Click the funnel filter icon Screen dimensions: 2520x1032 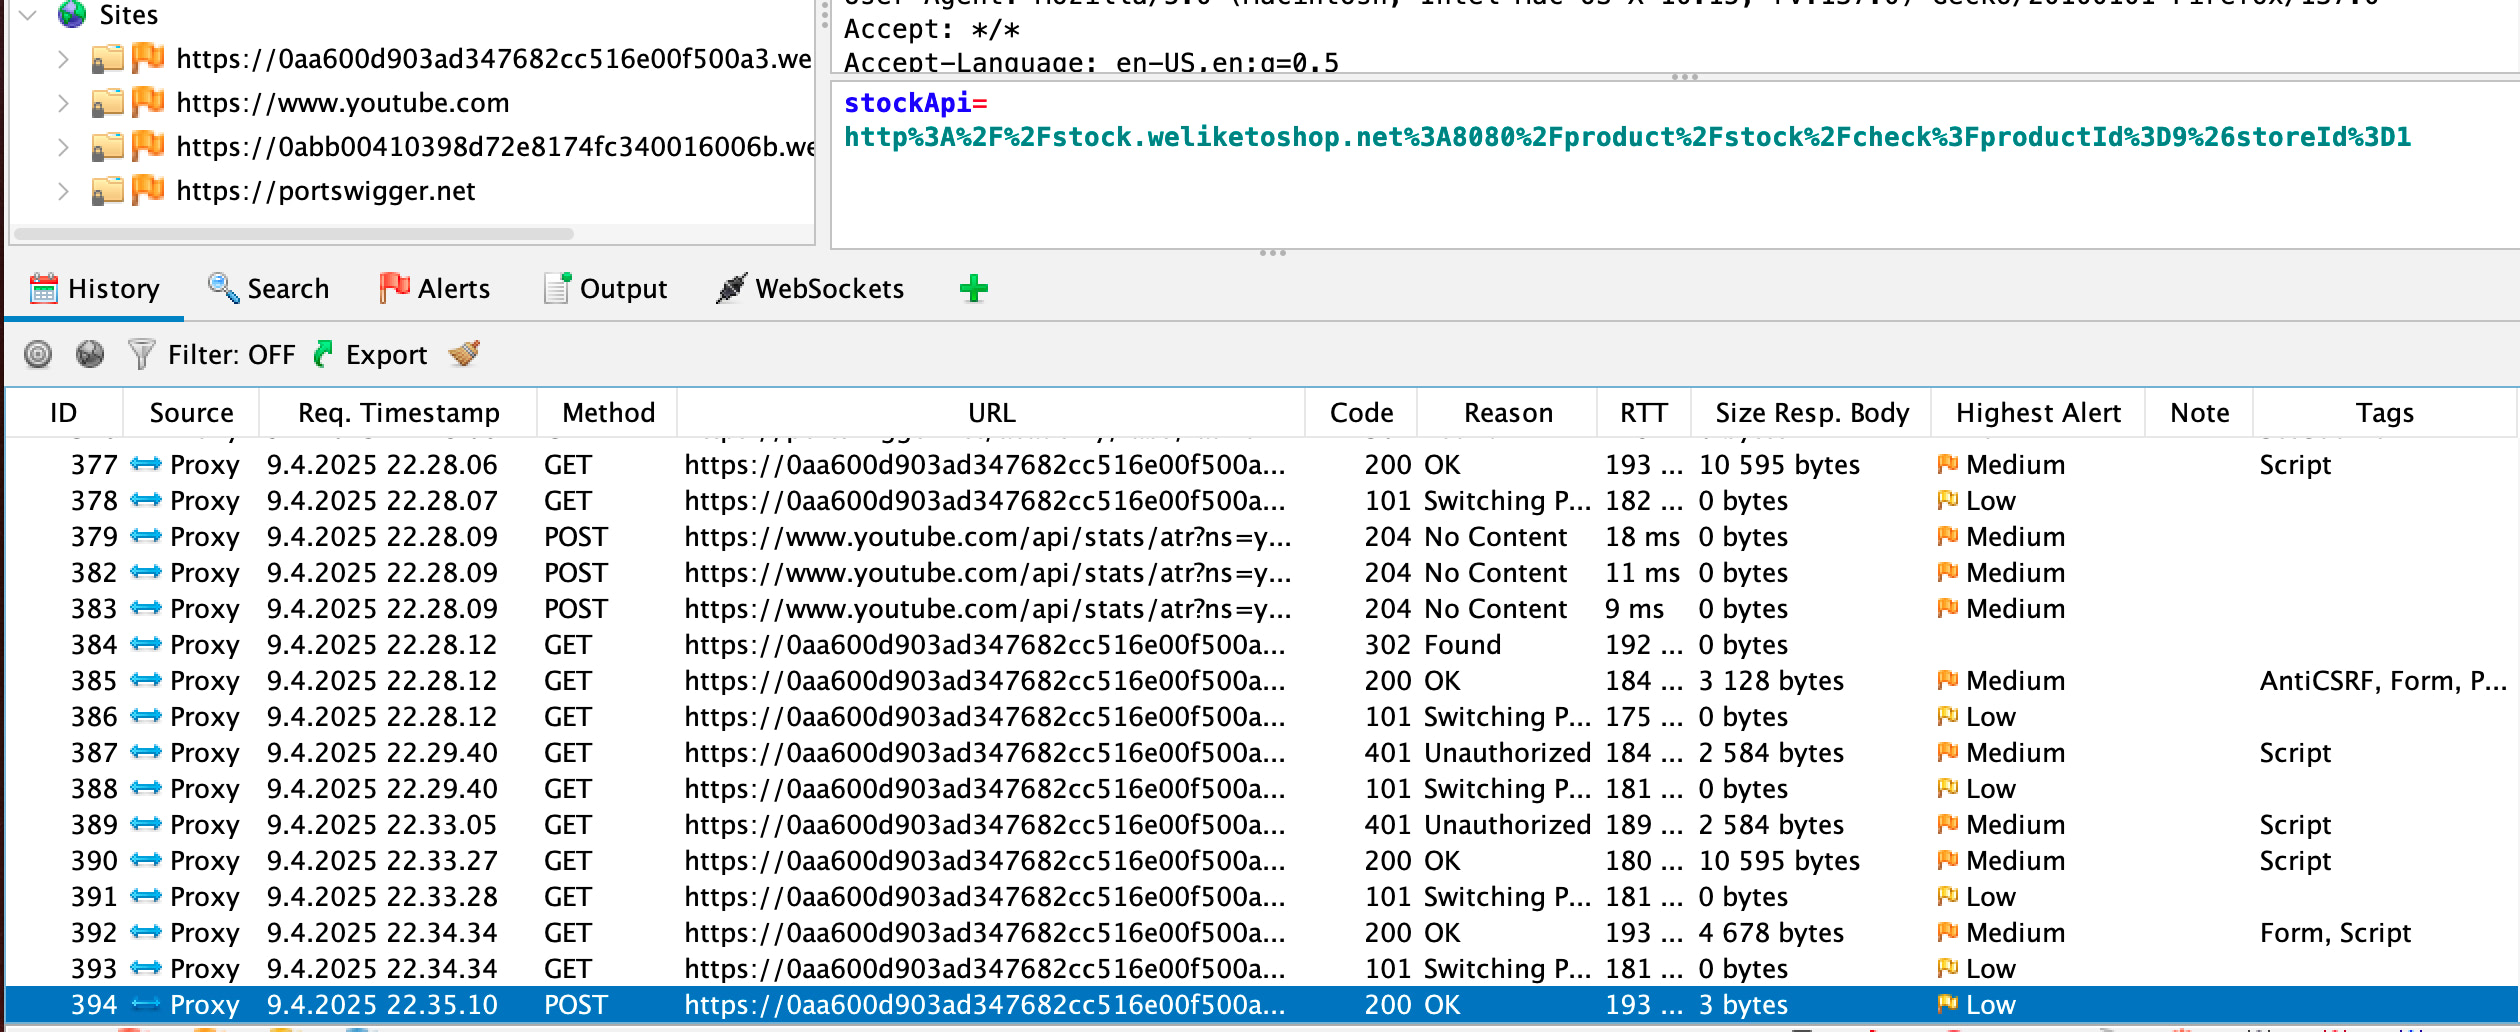(x=141, y=354)
